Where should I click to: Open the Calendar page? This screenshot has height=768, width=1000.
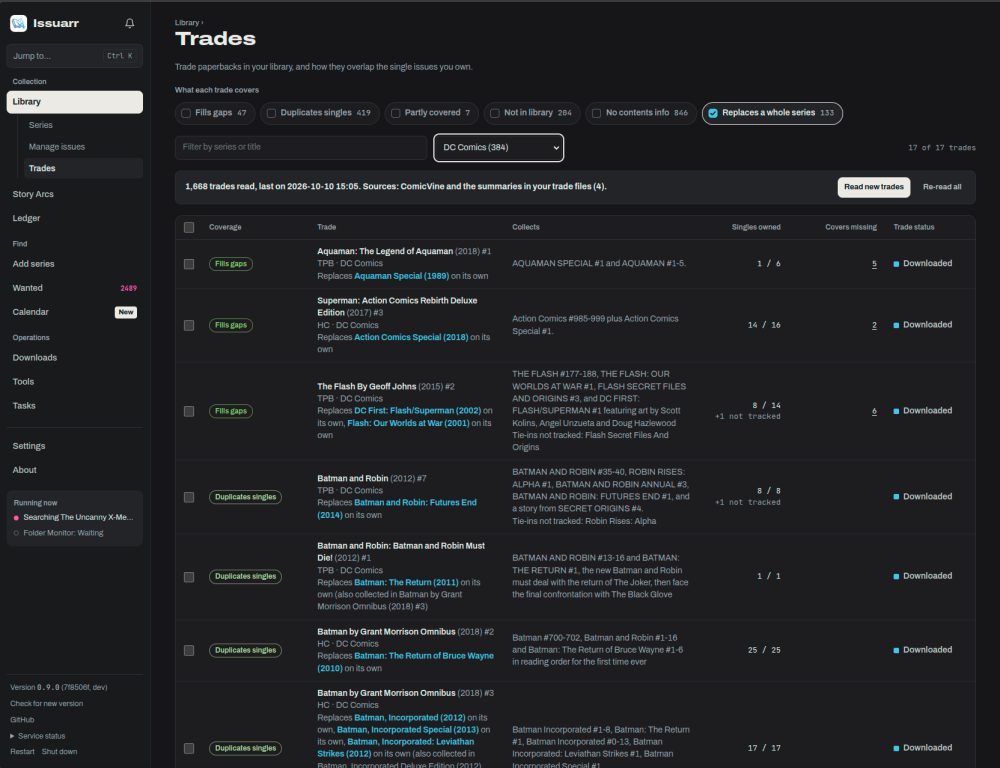[31, 312]
